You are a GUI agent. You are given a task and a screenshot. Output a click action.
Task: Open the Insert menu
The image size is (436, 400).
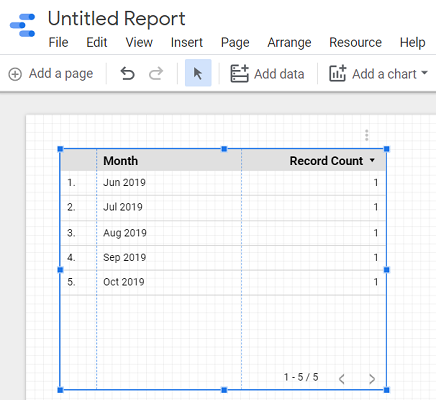[x=187, y=43]
